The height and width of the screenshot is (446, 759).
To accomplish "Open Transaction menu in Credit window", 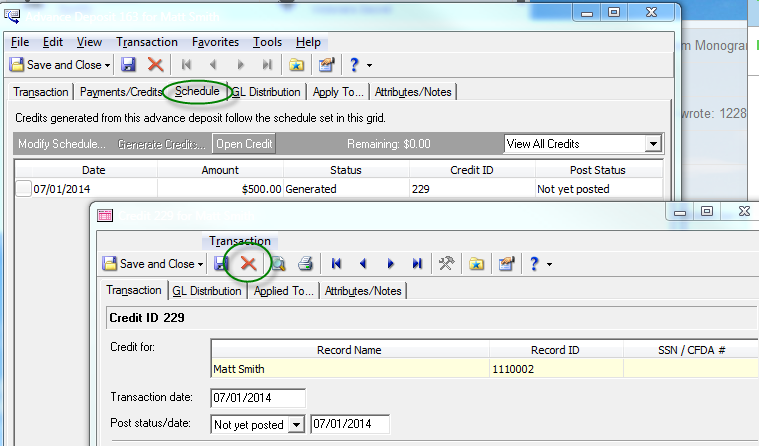I will (240, 241).
